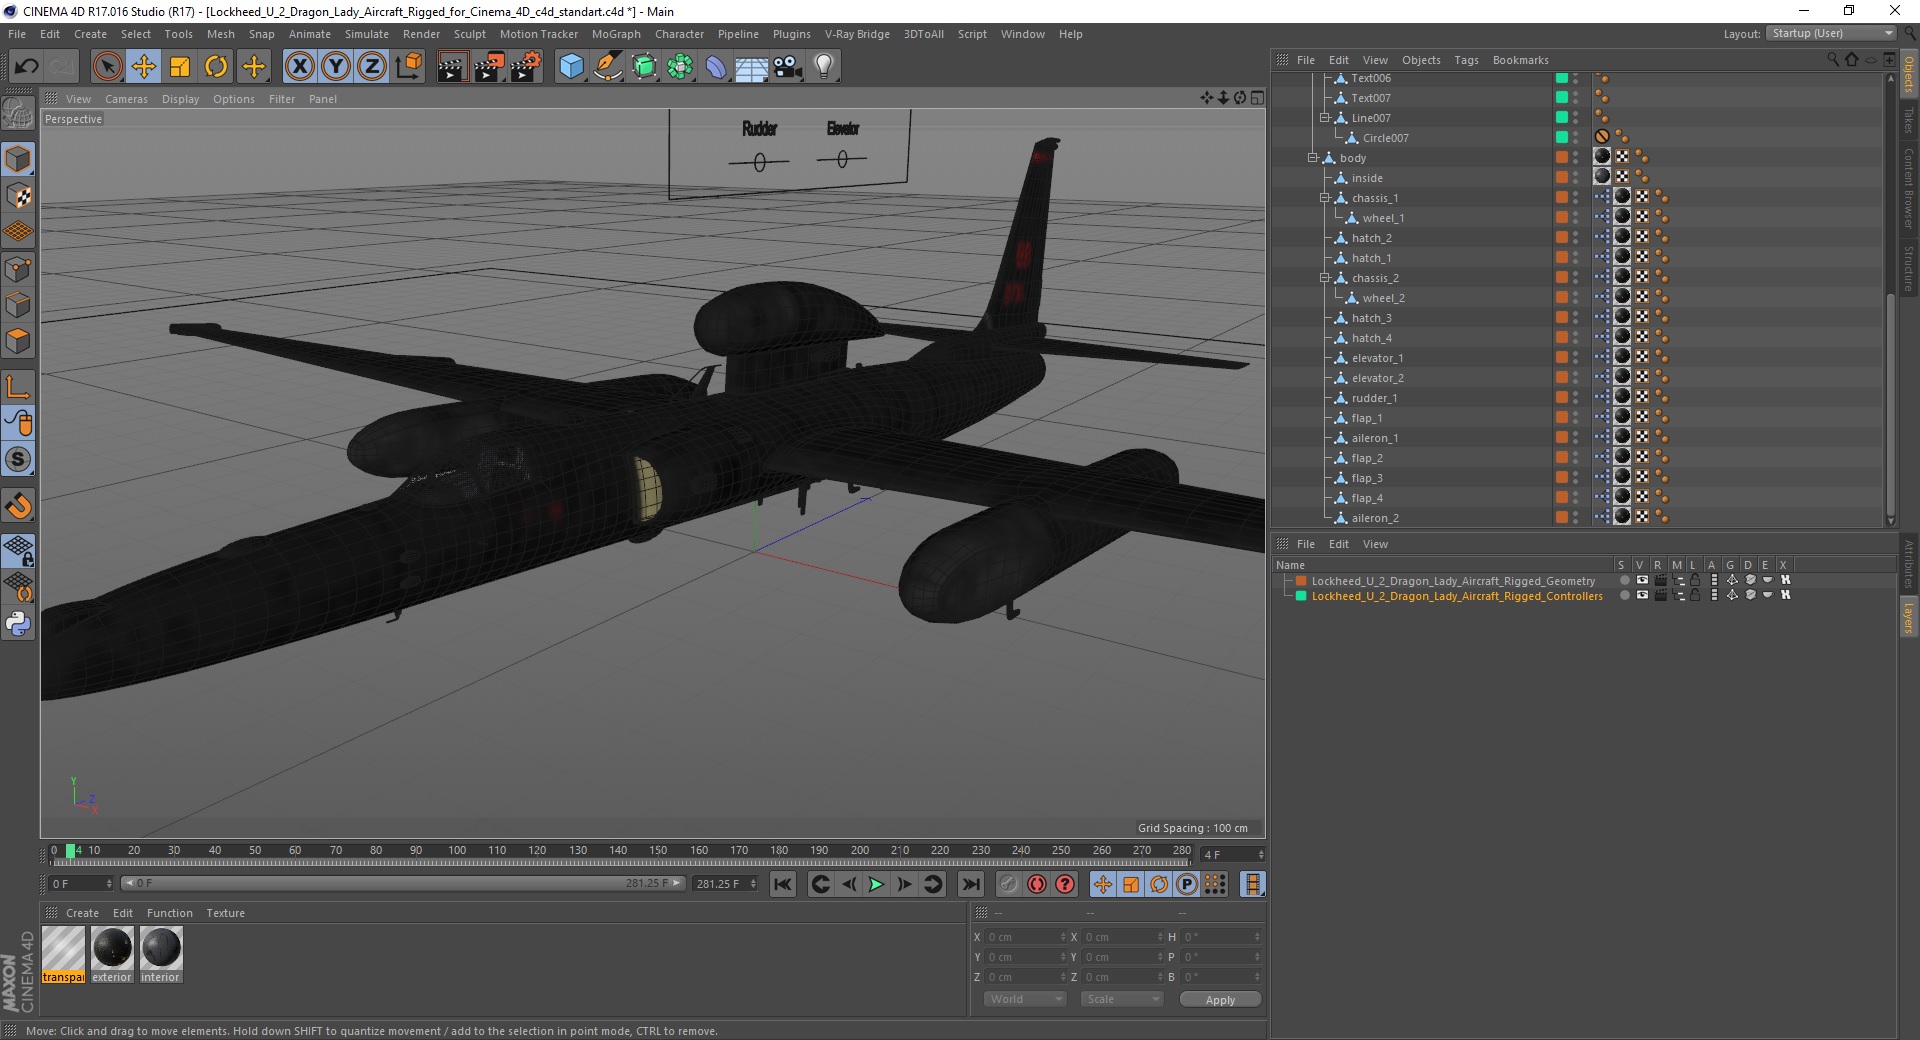
Task: Switch to Texture mode
Action: click(18, 196)
